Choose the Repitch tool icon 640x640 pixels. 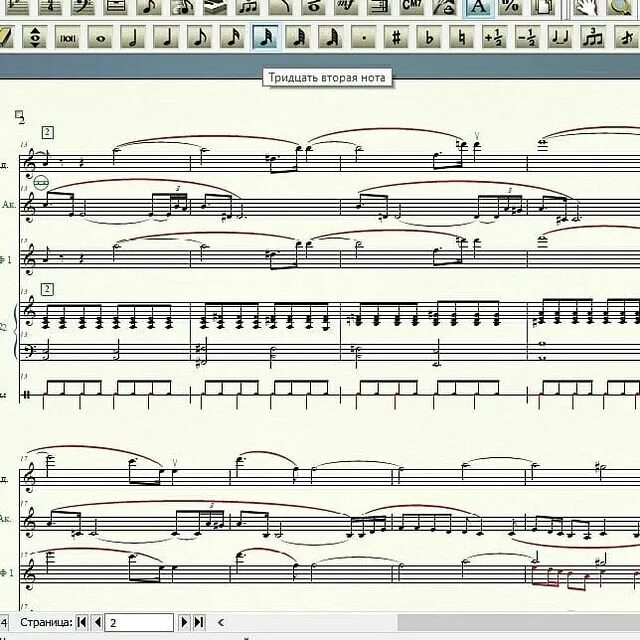point(35,38)
